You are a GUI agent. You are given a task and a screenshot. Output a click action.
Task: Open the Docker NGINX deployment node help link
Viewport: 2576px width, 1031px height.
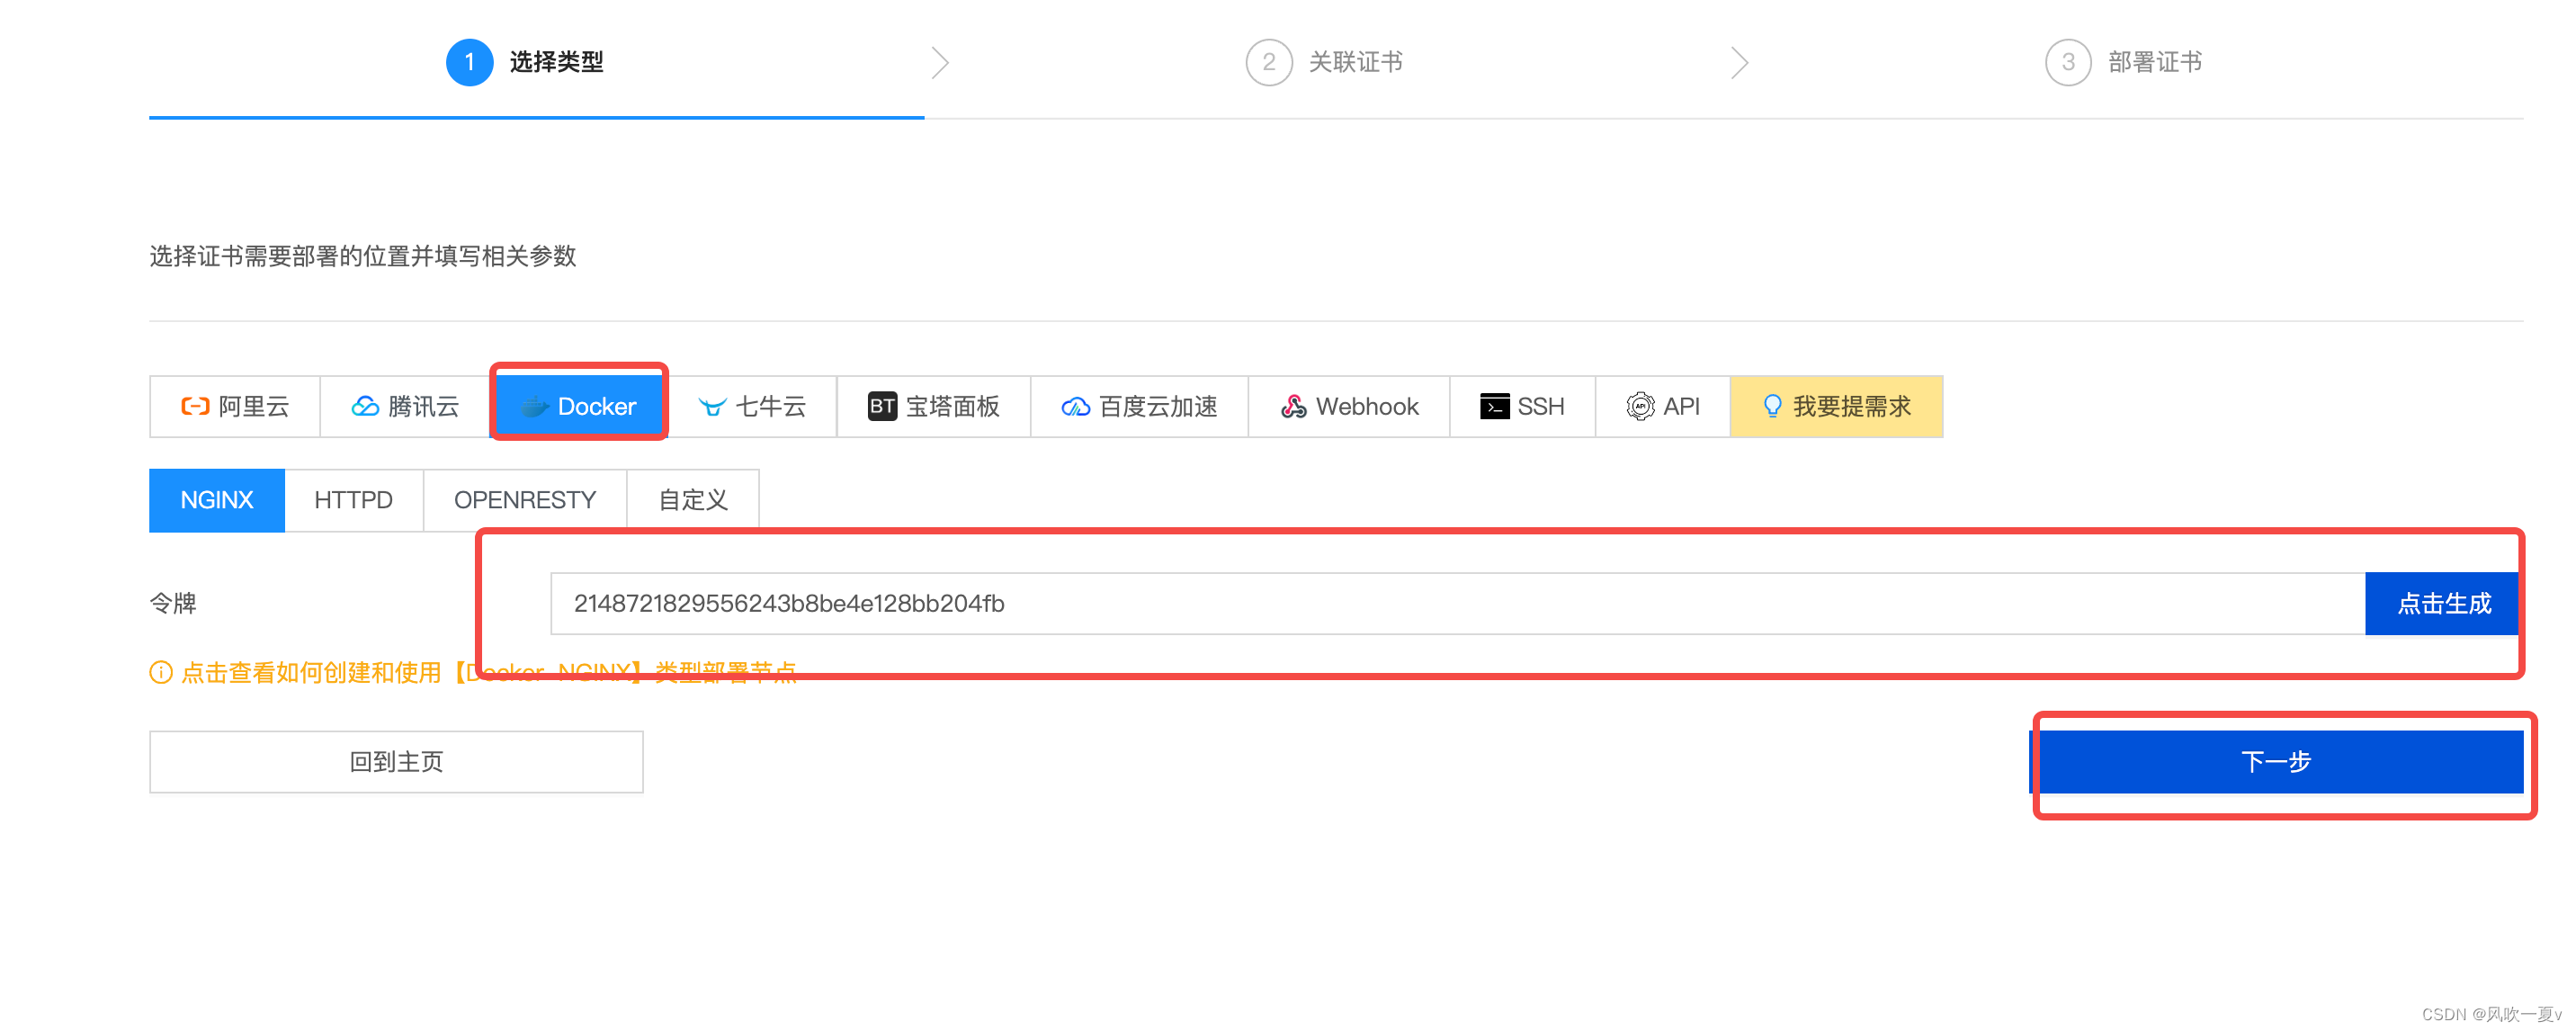[489, 672]
